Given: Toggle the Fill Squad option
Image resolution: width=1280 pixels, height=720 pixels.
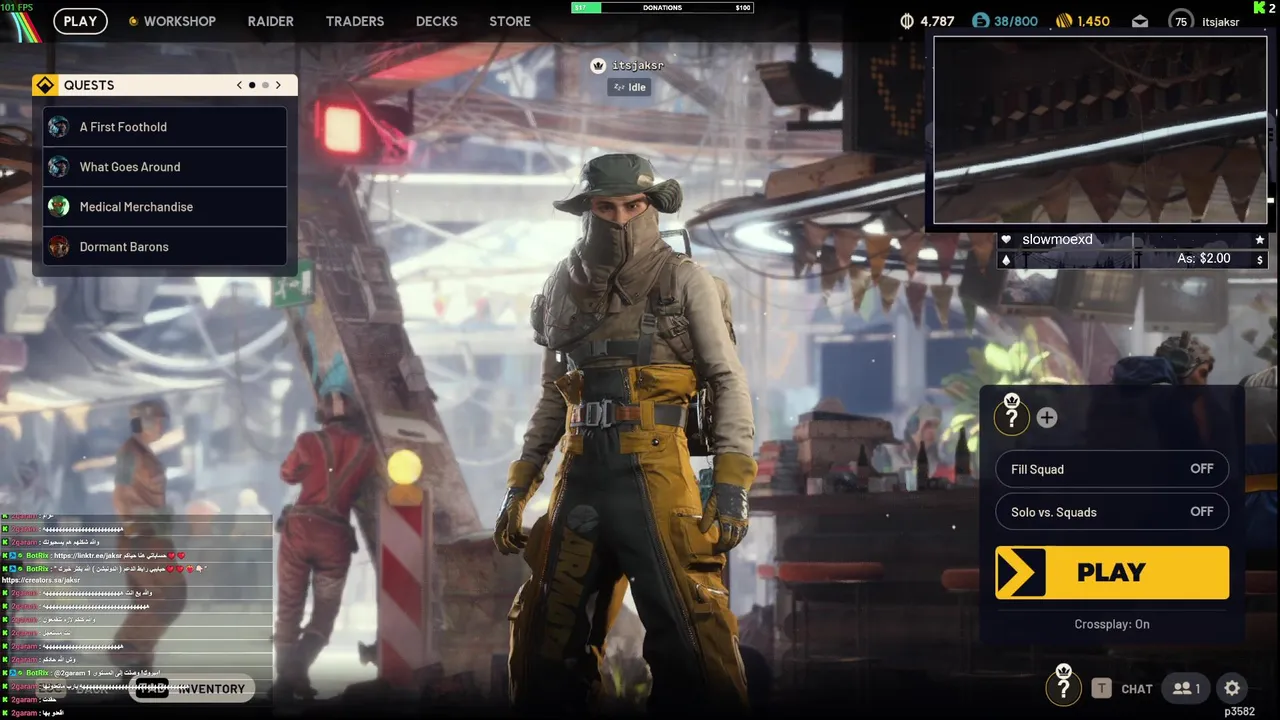Looking at the screenshot, I should point(1112,469).
